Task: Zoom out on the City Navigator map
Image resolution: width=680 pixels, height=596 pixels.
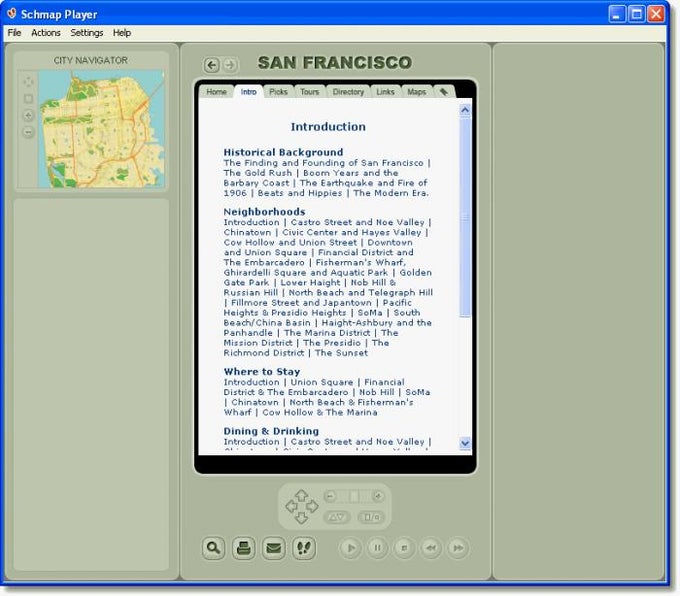Action: (28, 132)
